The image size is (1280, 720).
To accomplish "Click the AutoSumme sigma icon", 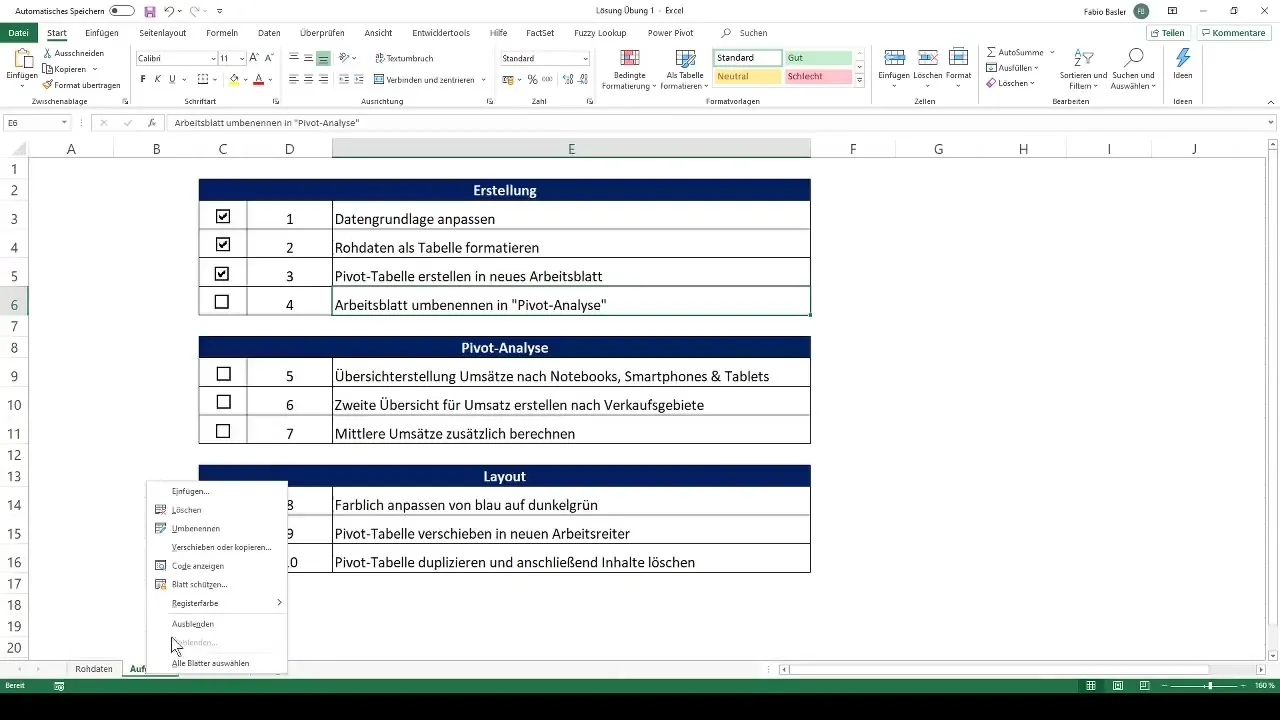I will click(991, 51).
